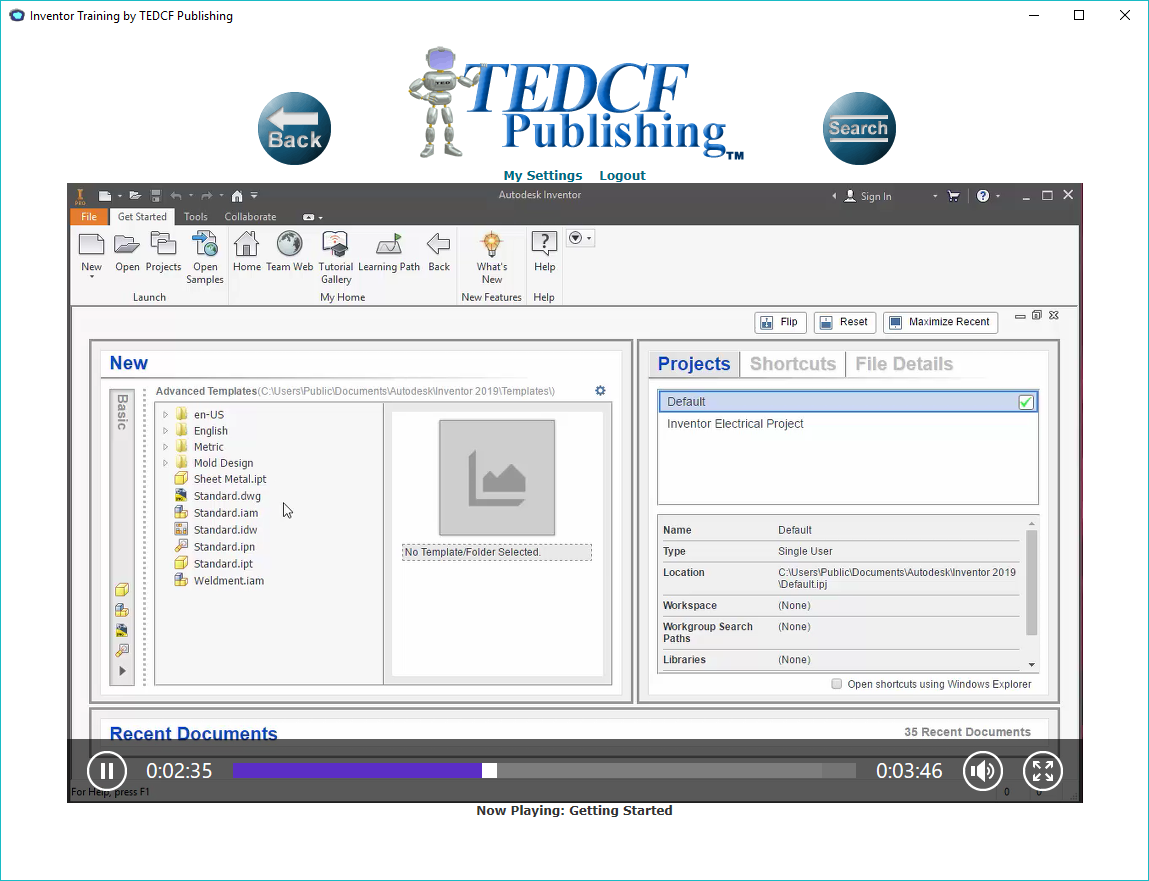This screenshot has height=881, width=1149.
Task: Open the Sign In dropdown arrow
Action: [935, 196]
